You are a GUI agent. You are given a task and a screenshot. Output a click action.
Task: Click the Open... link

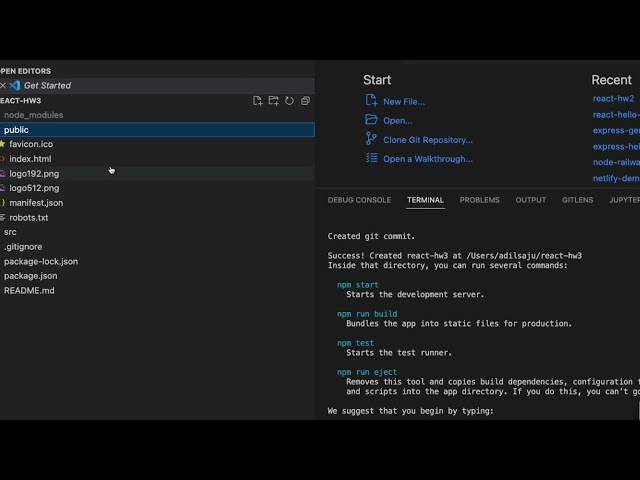tap(398, 121)
